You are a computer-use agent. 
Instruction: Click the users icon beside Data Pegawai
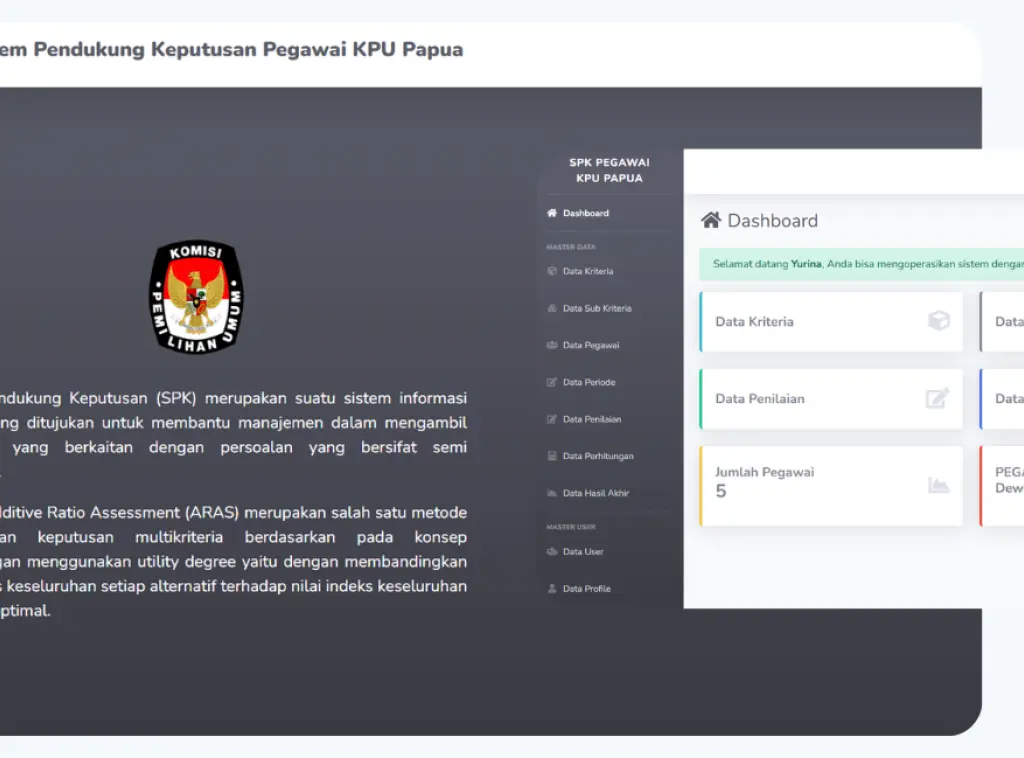click(552, 345)
